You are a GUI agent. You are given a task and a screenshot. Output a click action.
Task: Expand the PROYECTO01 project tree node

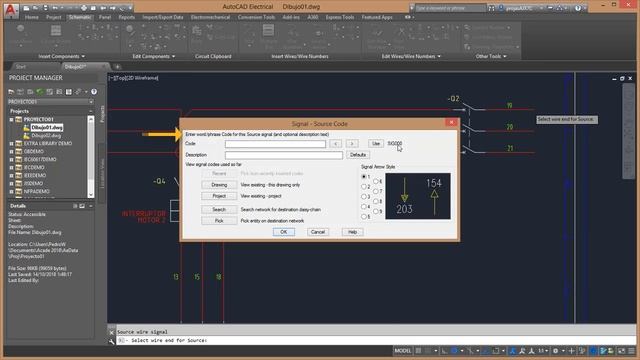tap(11, 120)
